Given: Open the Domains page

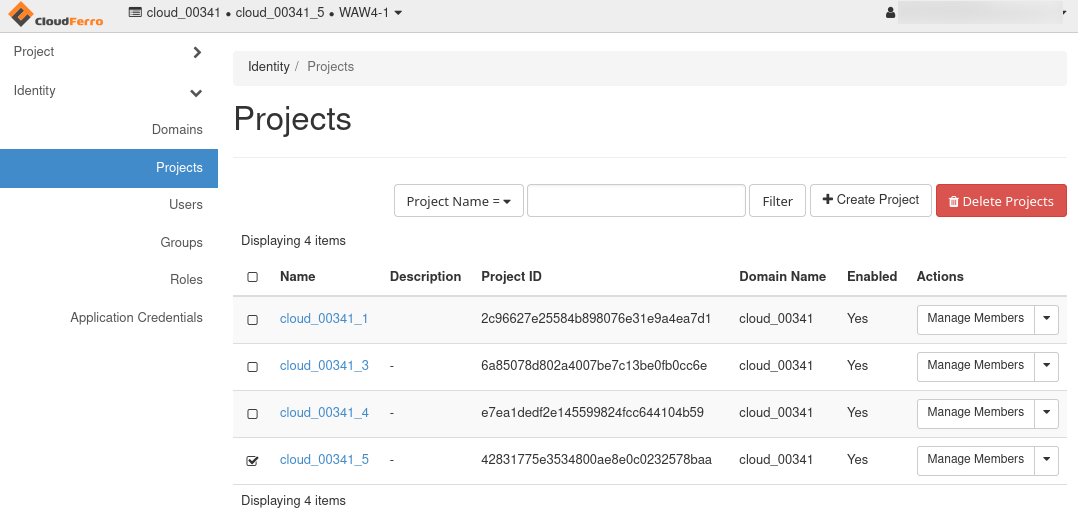Looking at the screenshot, I should pos(177,130).
